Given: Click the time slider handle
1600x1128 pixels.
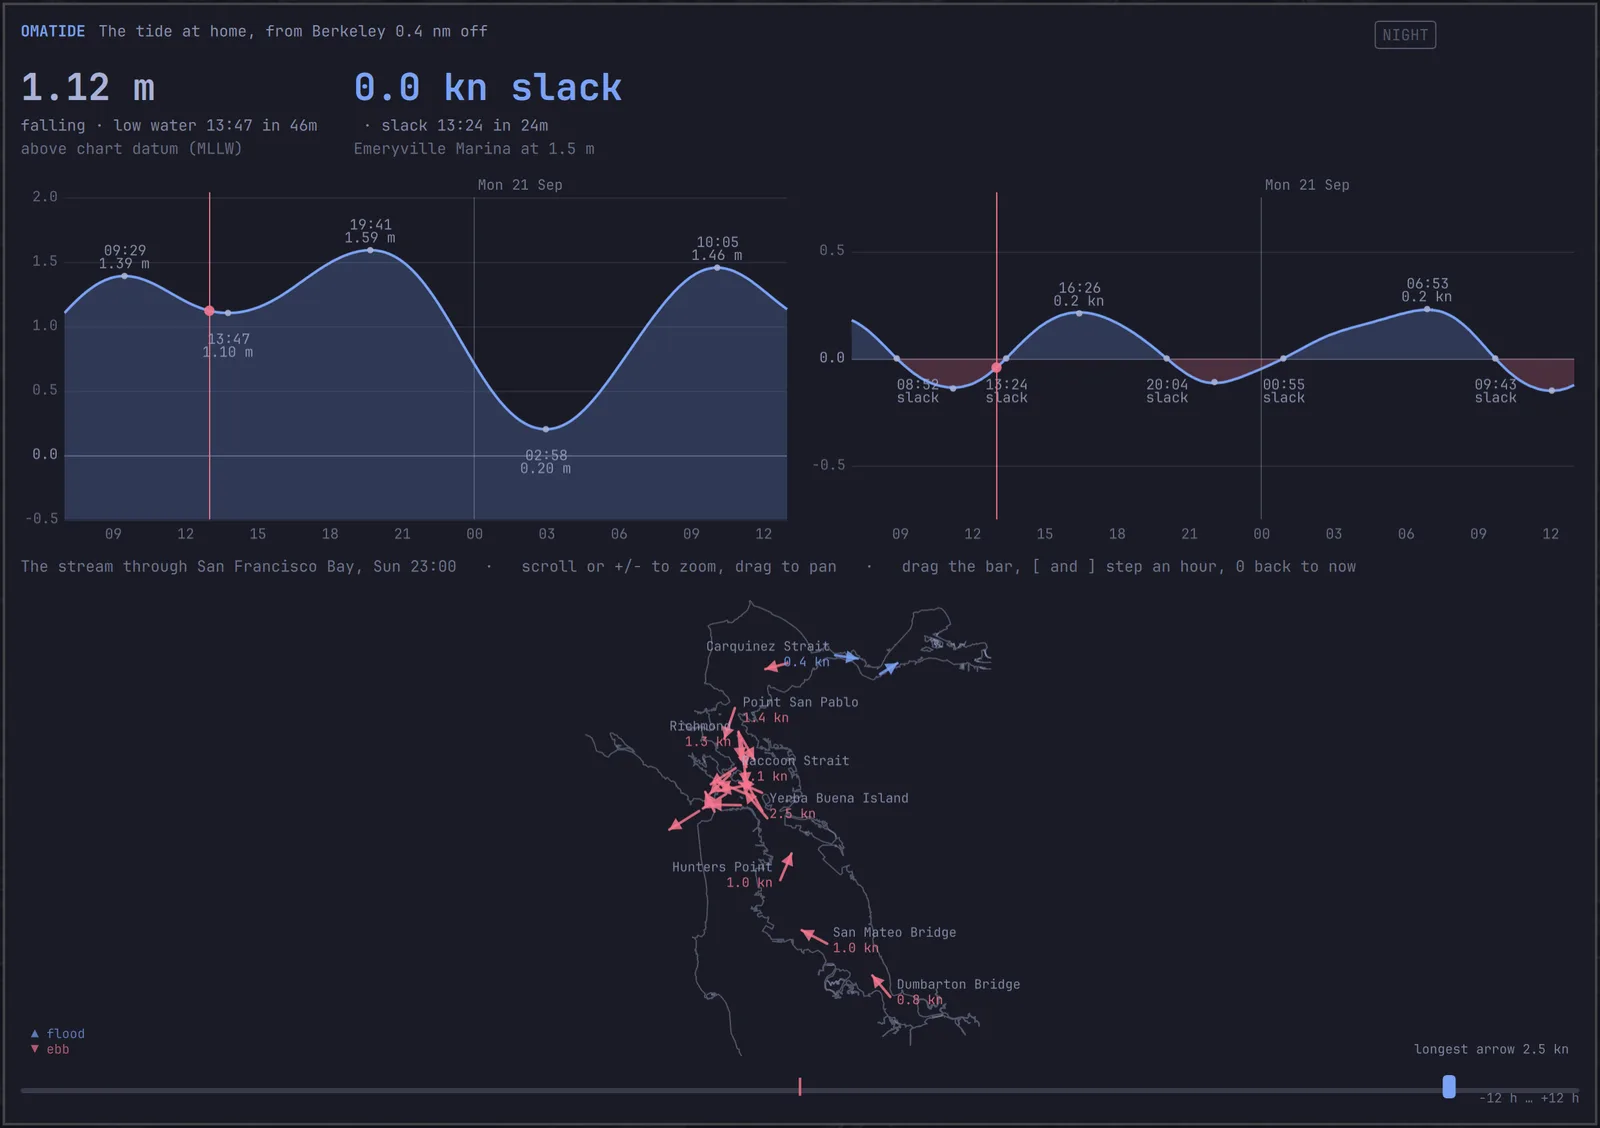Looking at the screenshot, I should (1449, 1086).
